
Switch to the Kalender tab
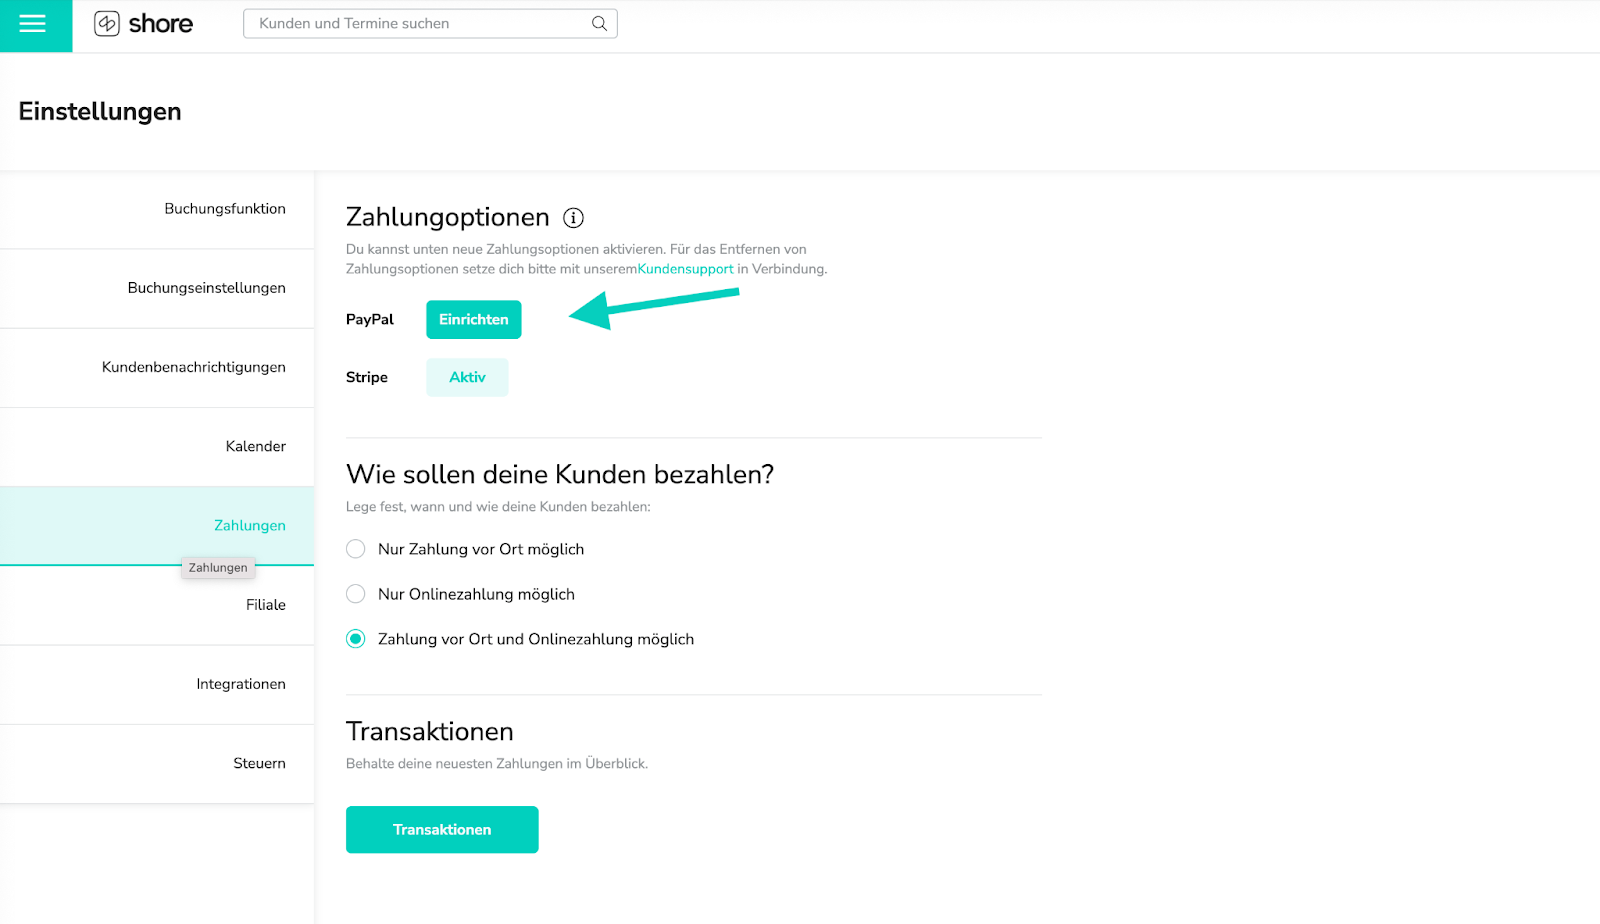pos(157,446)
